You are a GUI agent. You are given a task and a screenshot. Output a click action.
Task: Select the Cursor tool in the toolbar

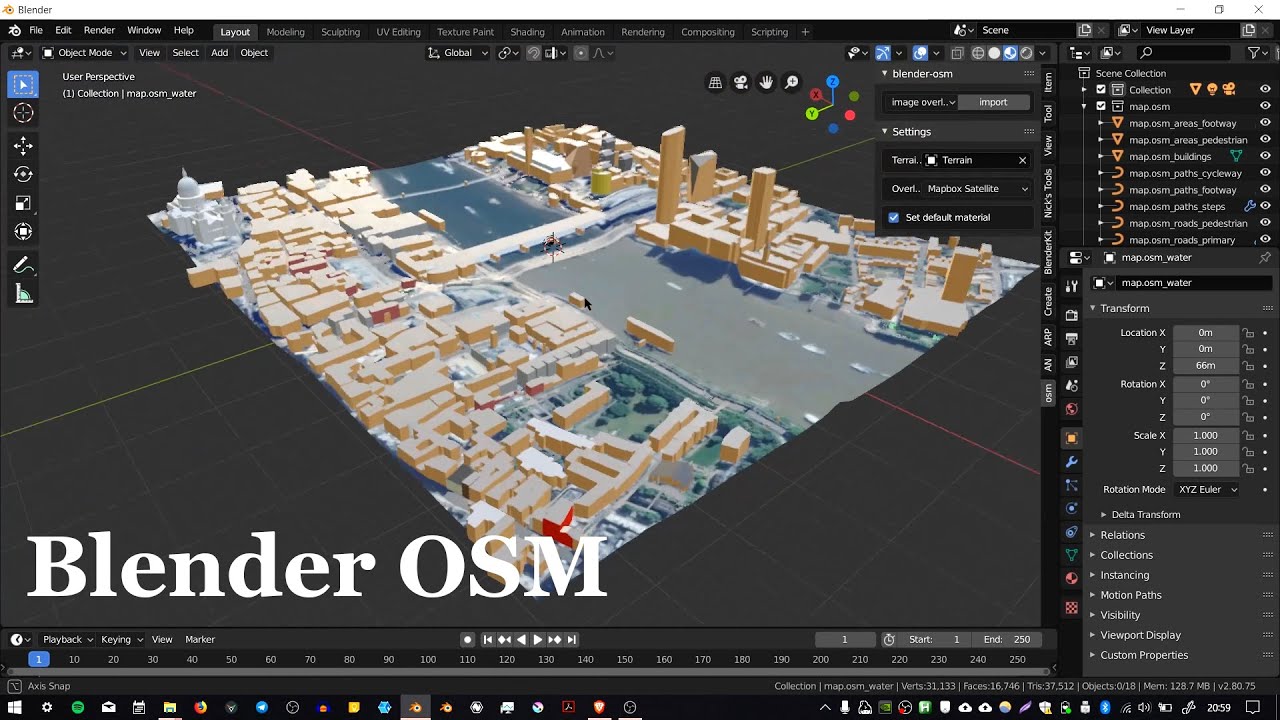tap(23, 114)
